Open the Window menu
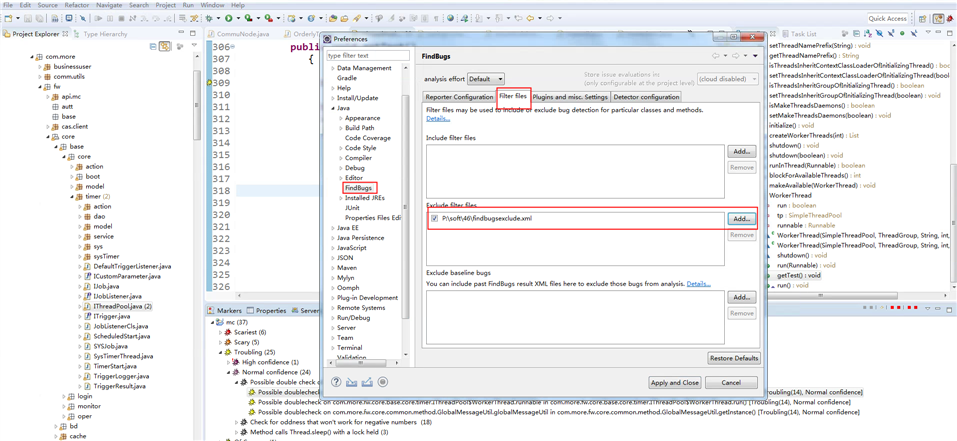 click(x=212, y=5)
